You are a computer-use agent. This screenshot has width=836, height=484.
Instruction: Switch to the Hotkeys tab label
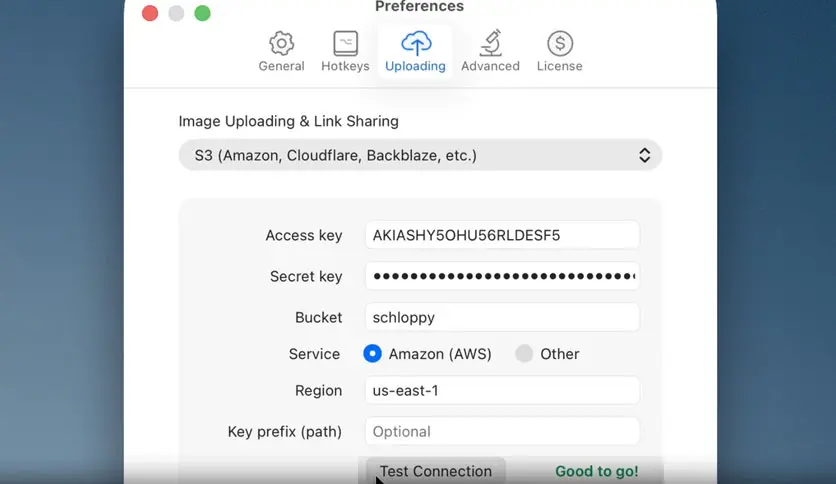[x=345, y=66]
